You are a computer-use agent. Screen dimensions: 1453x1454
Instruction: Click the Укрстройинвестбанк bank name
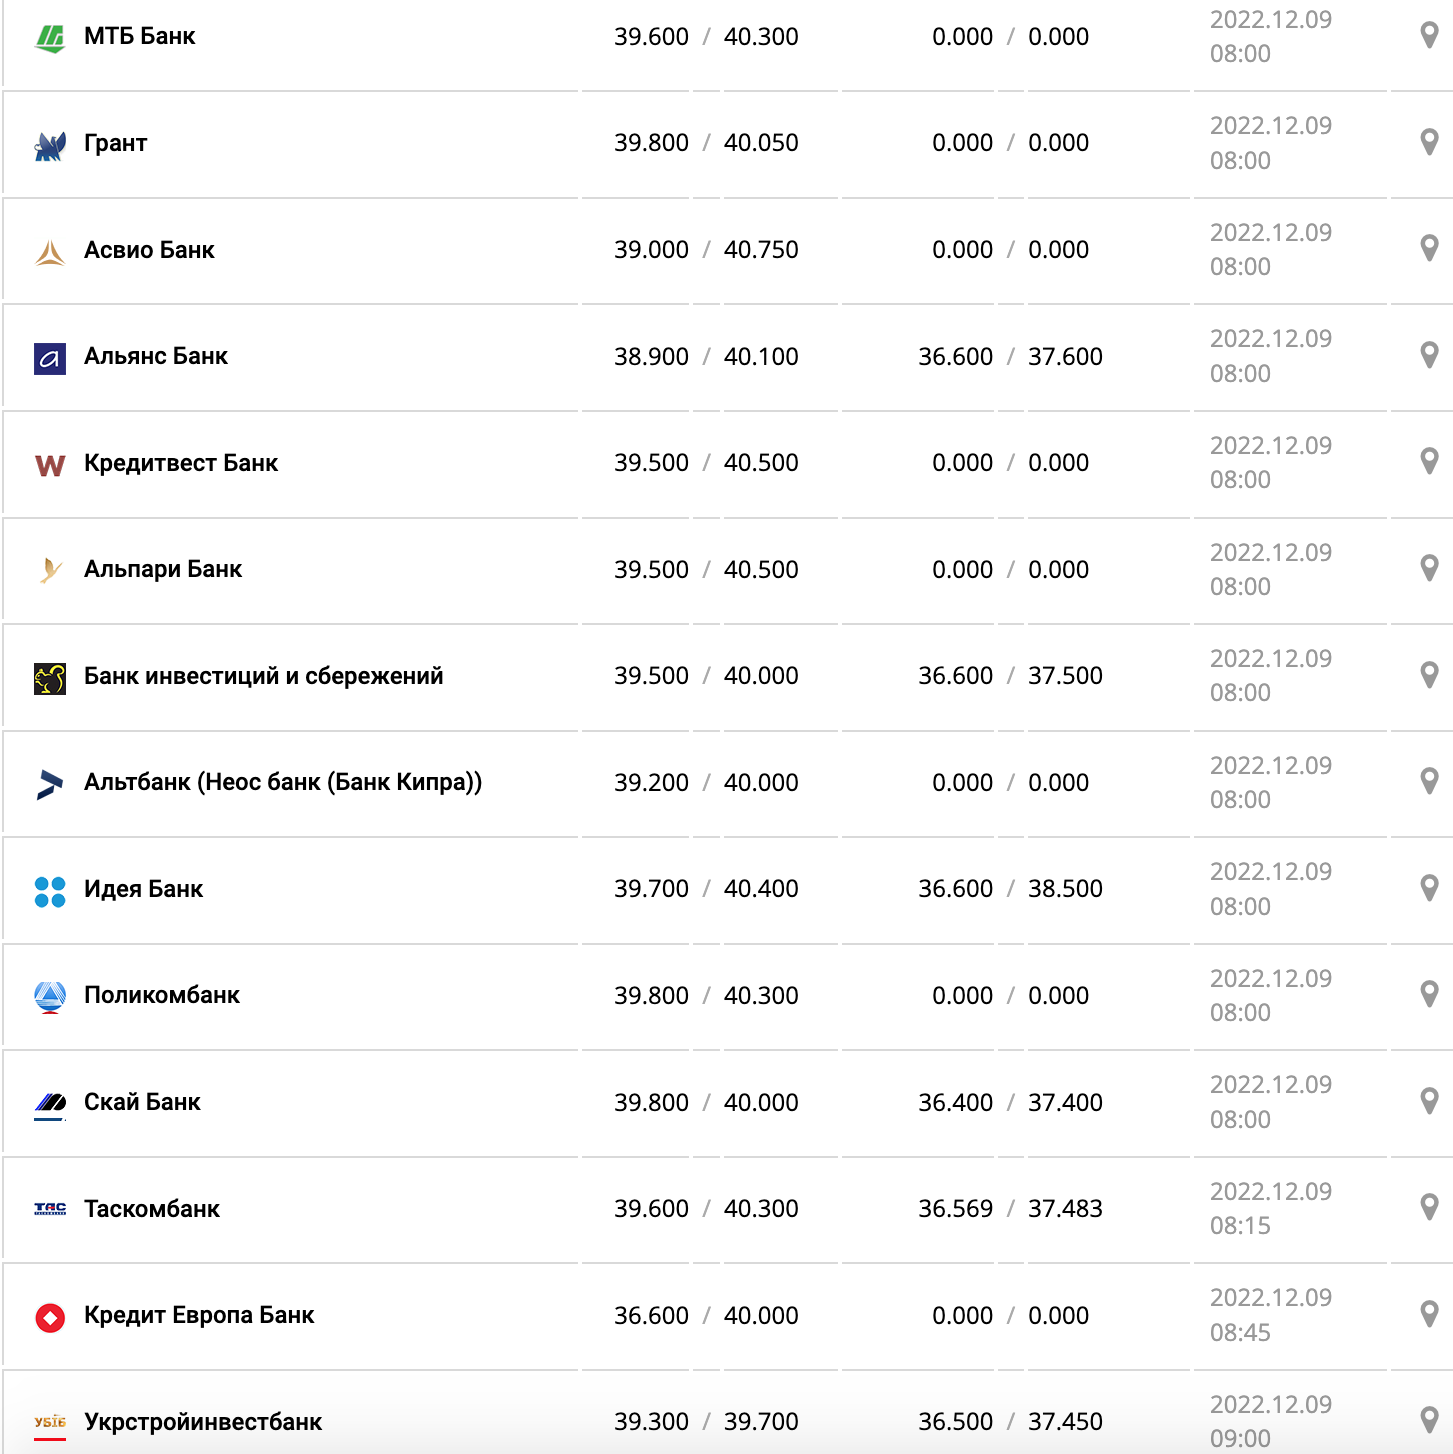[x=203, y=1422]
